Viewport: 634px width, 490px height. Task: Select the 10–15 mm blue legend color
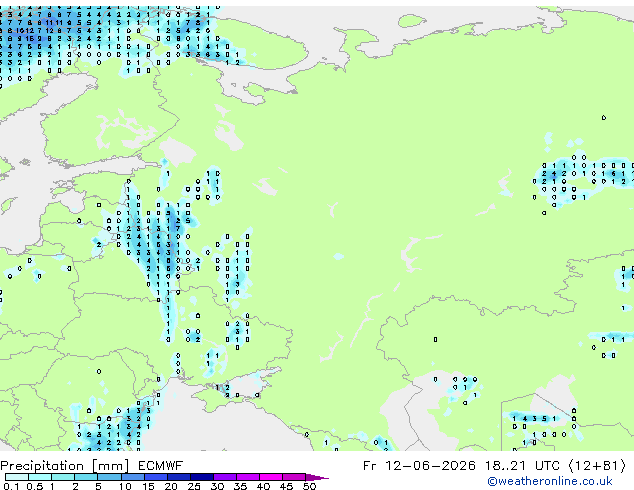pyautogui.click(x=132, y=477)
